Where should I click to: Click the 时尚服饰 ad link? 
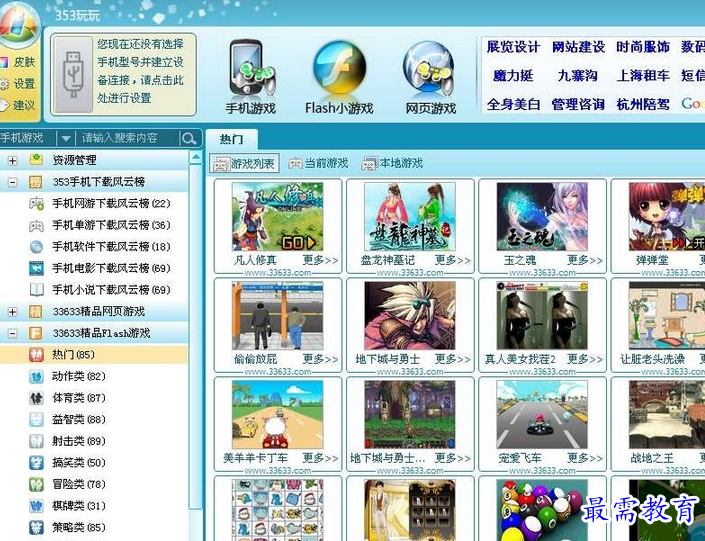point(643,46)
